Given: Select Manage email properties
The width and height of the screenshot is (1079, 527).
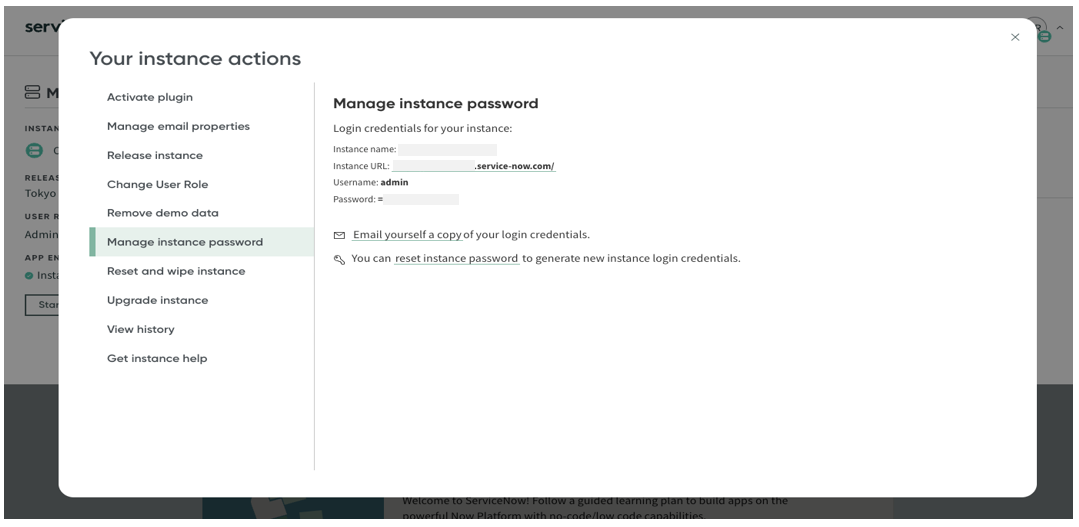Looking at the screenshot, I should click(178, 126).
